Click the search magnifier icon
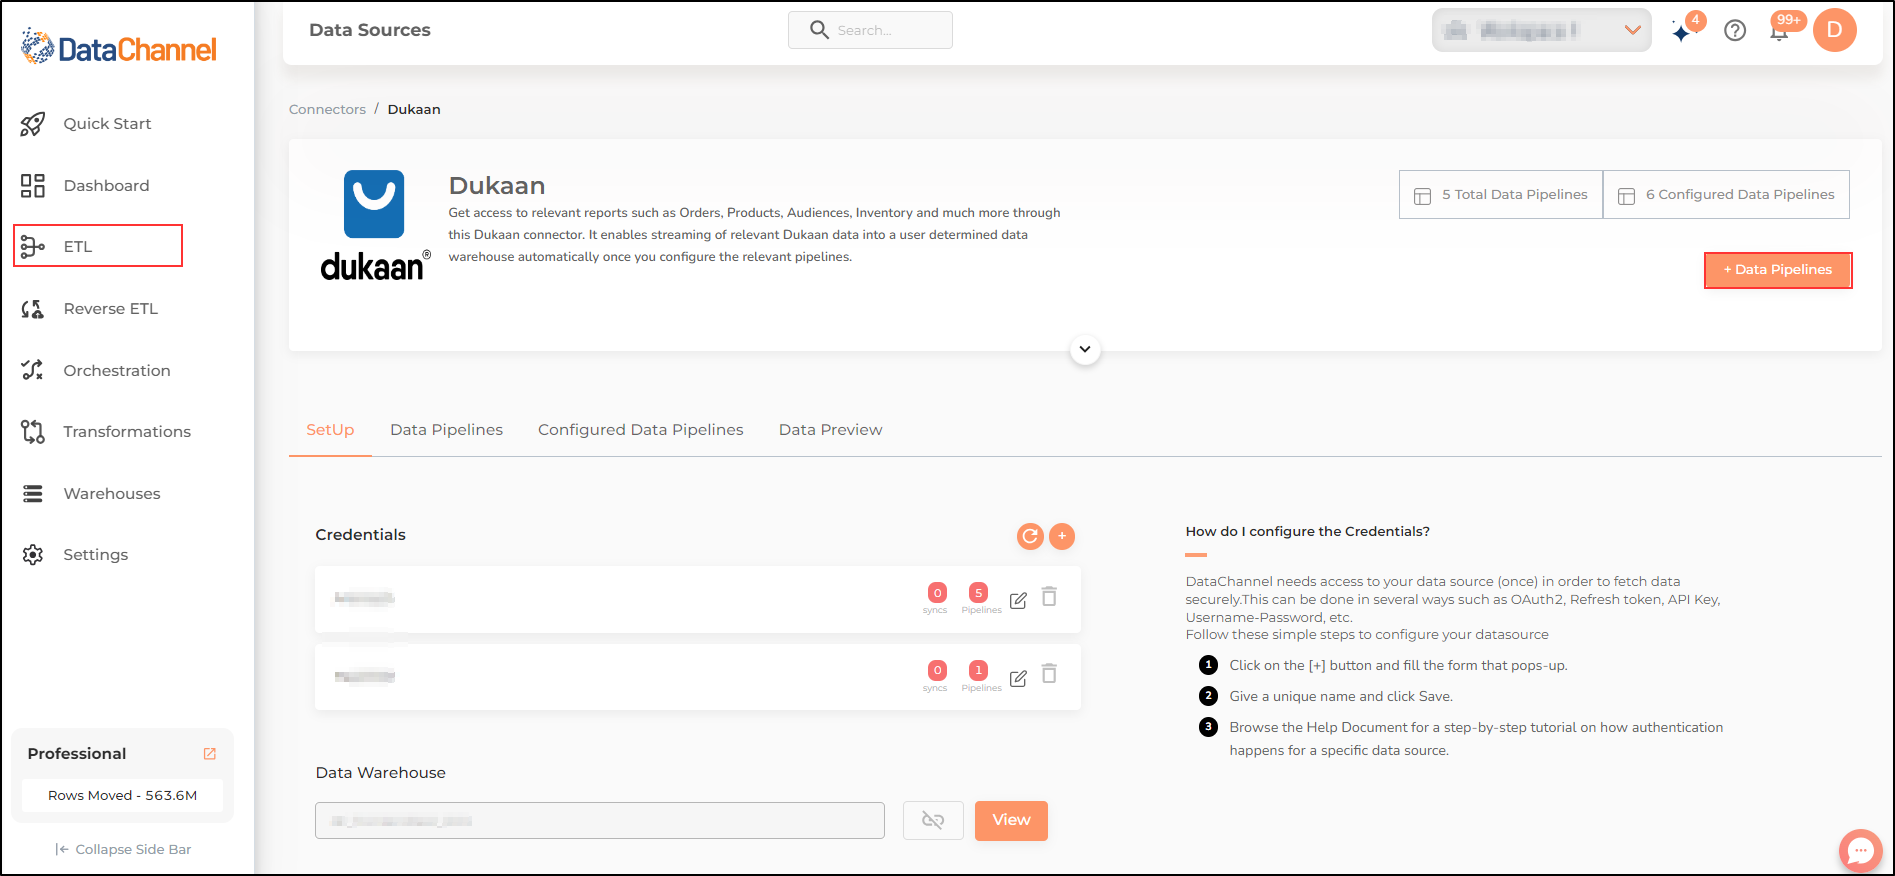The image size is (1895, 876). (x=819, y=30)
